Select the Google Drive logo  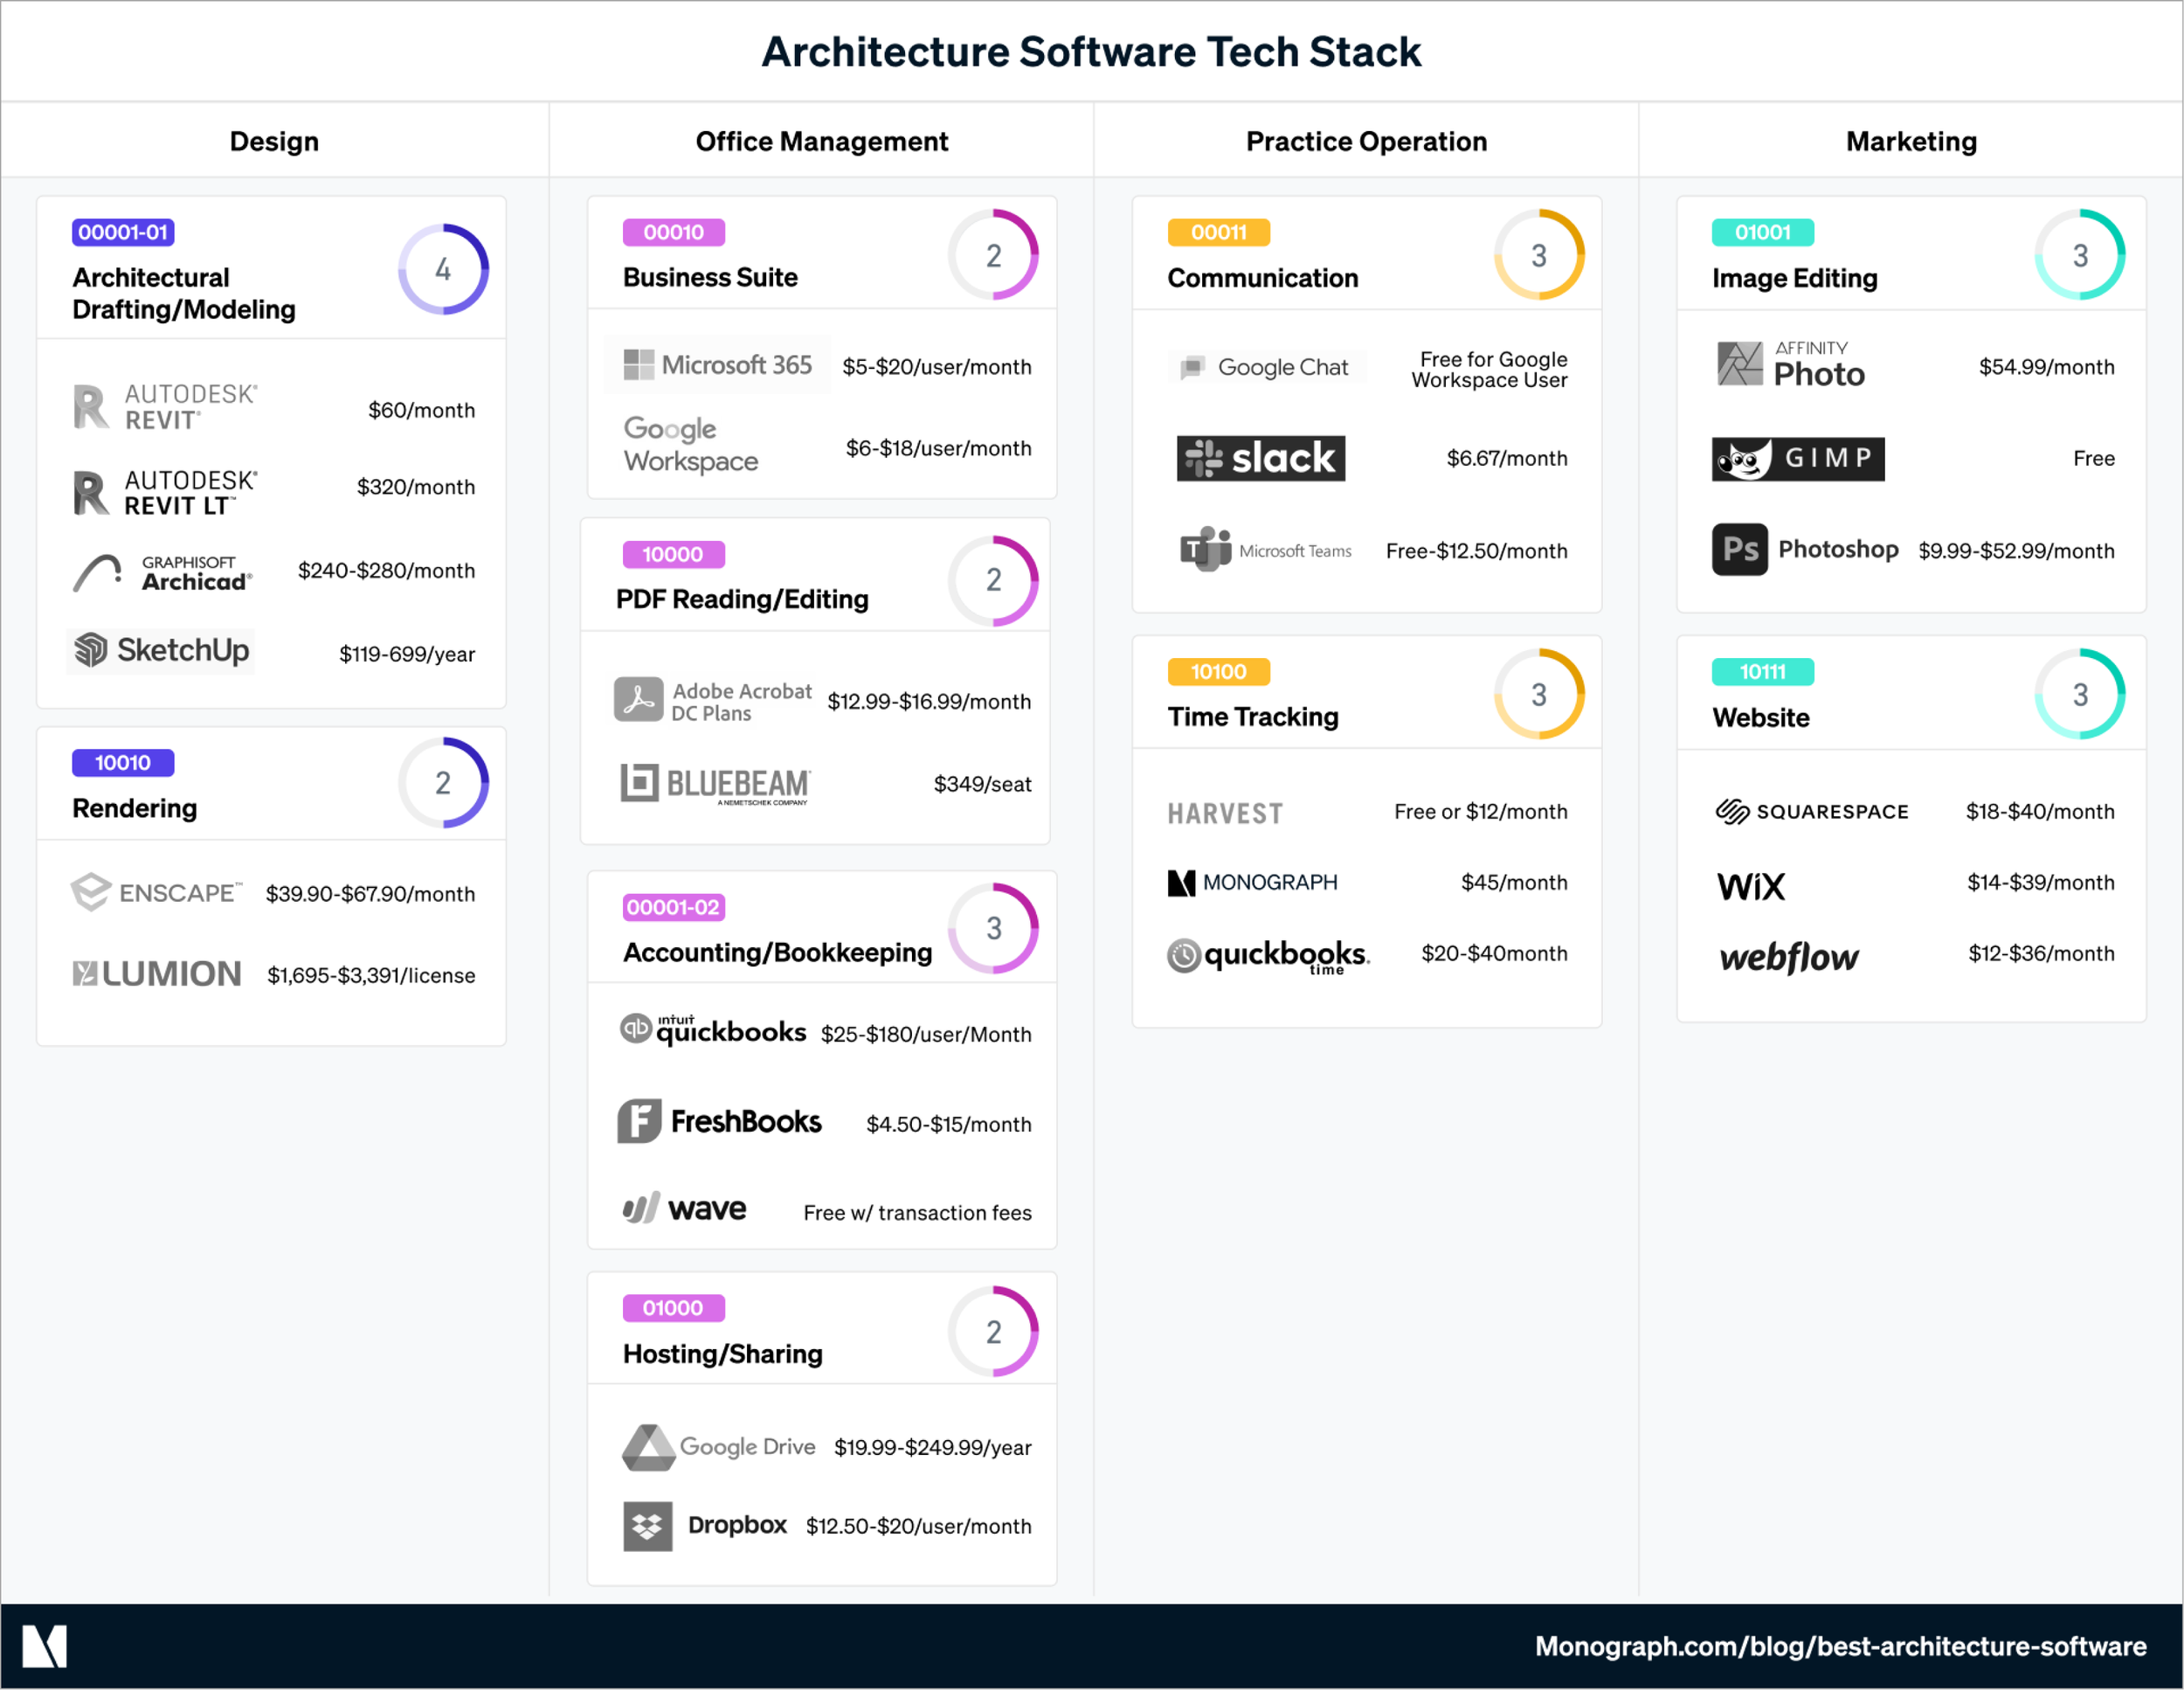[x=718, y=1447]
